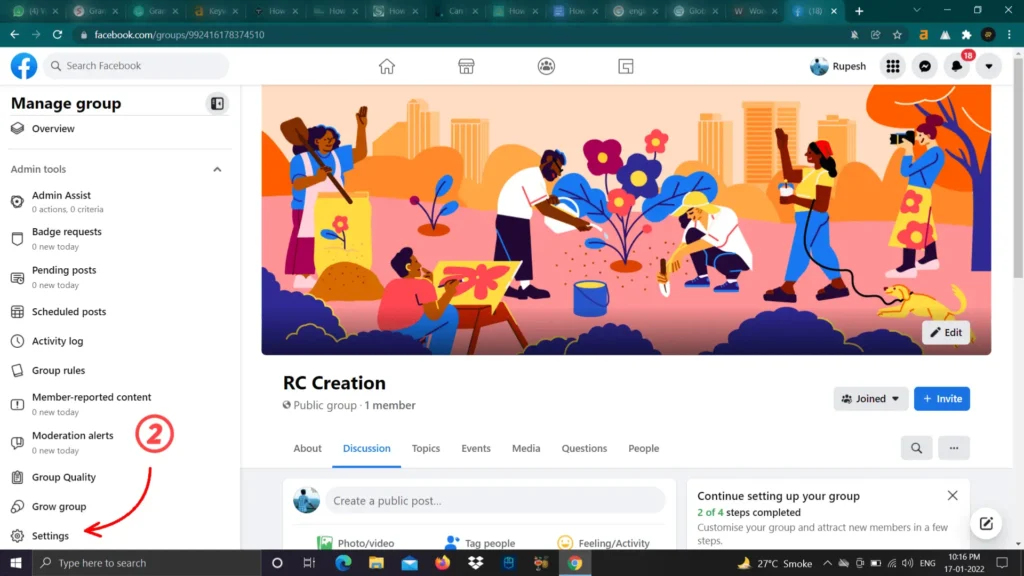This screenshot has height=576, width=1024.
Task: Open Grow group
Action: click(x=59, y=507)
